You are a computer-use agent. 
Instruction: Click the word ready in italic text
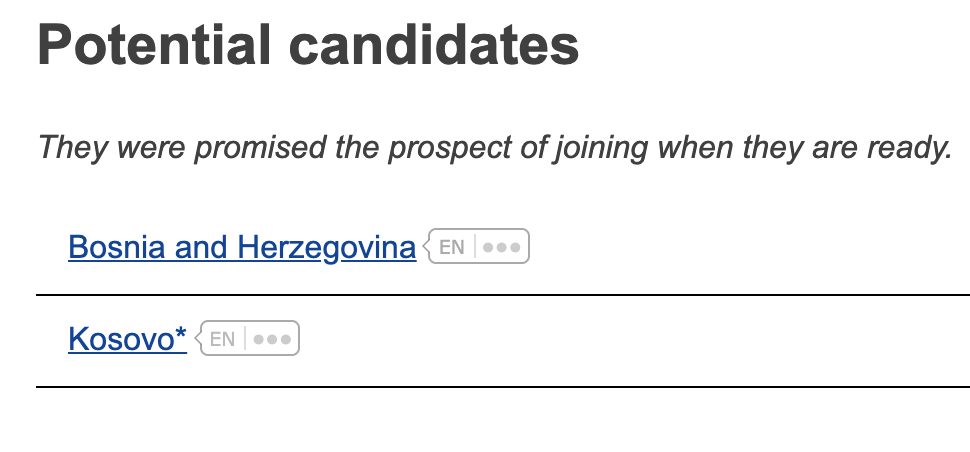point(907,150)
